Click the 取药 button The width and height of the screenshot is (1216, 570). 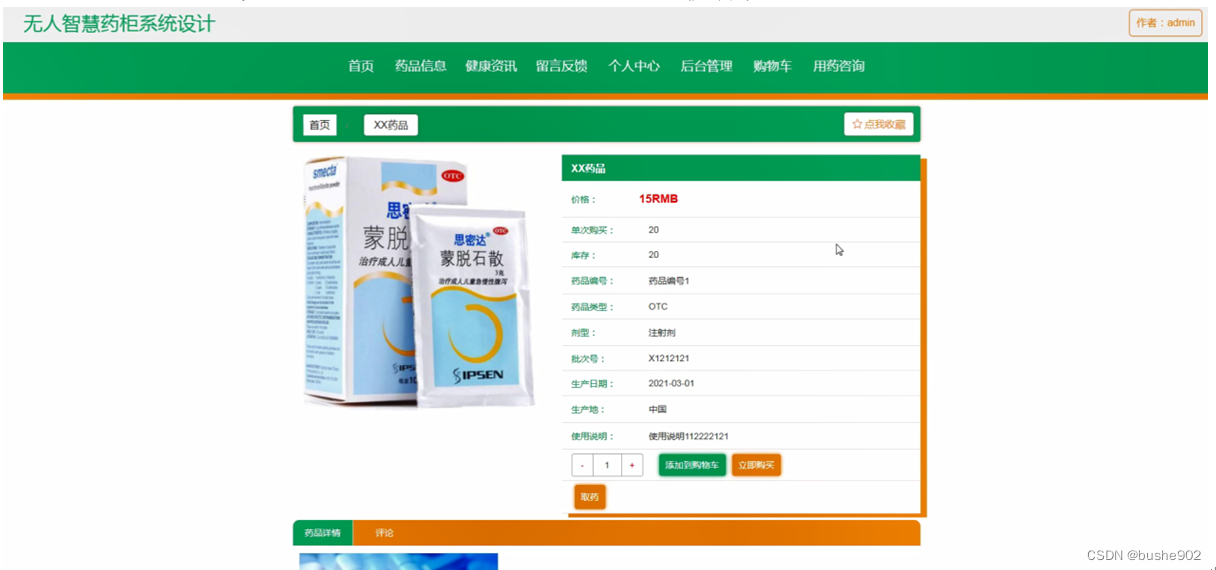pyautogui.click(x=590, y=497)
